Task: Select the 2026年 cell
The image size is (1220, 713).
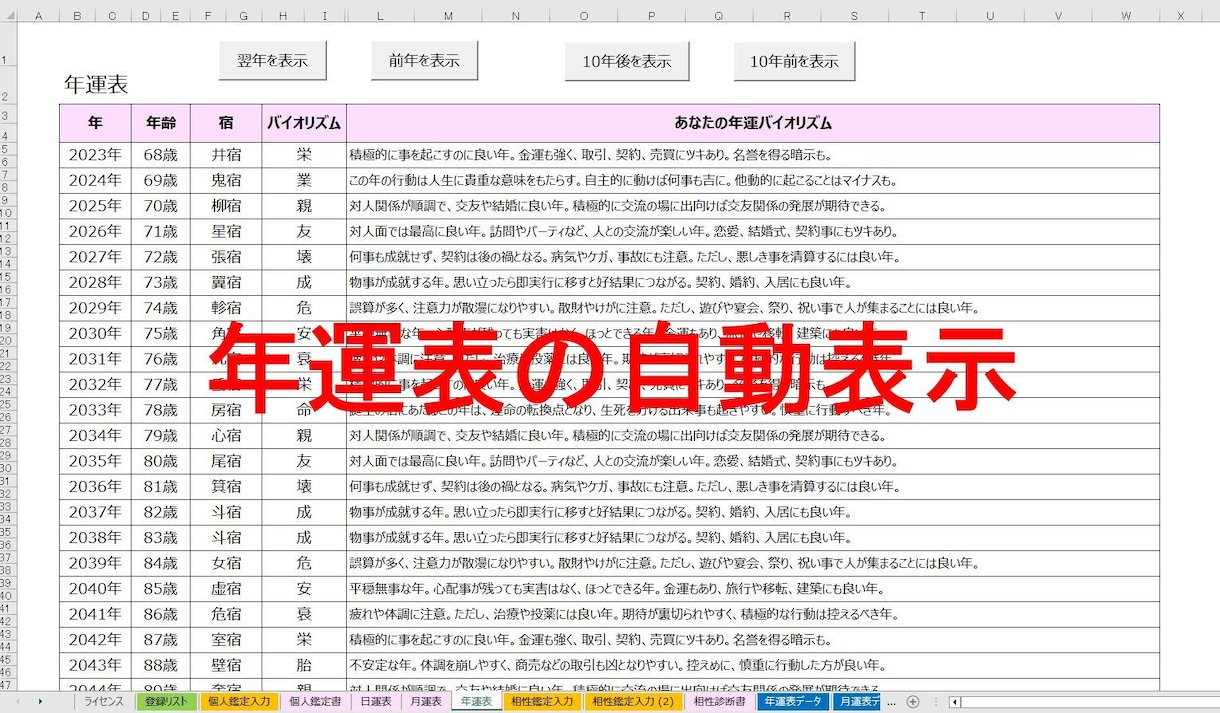Action: [x=95, y=232]
